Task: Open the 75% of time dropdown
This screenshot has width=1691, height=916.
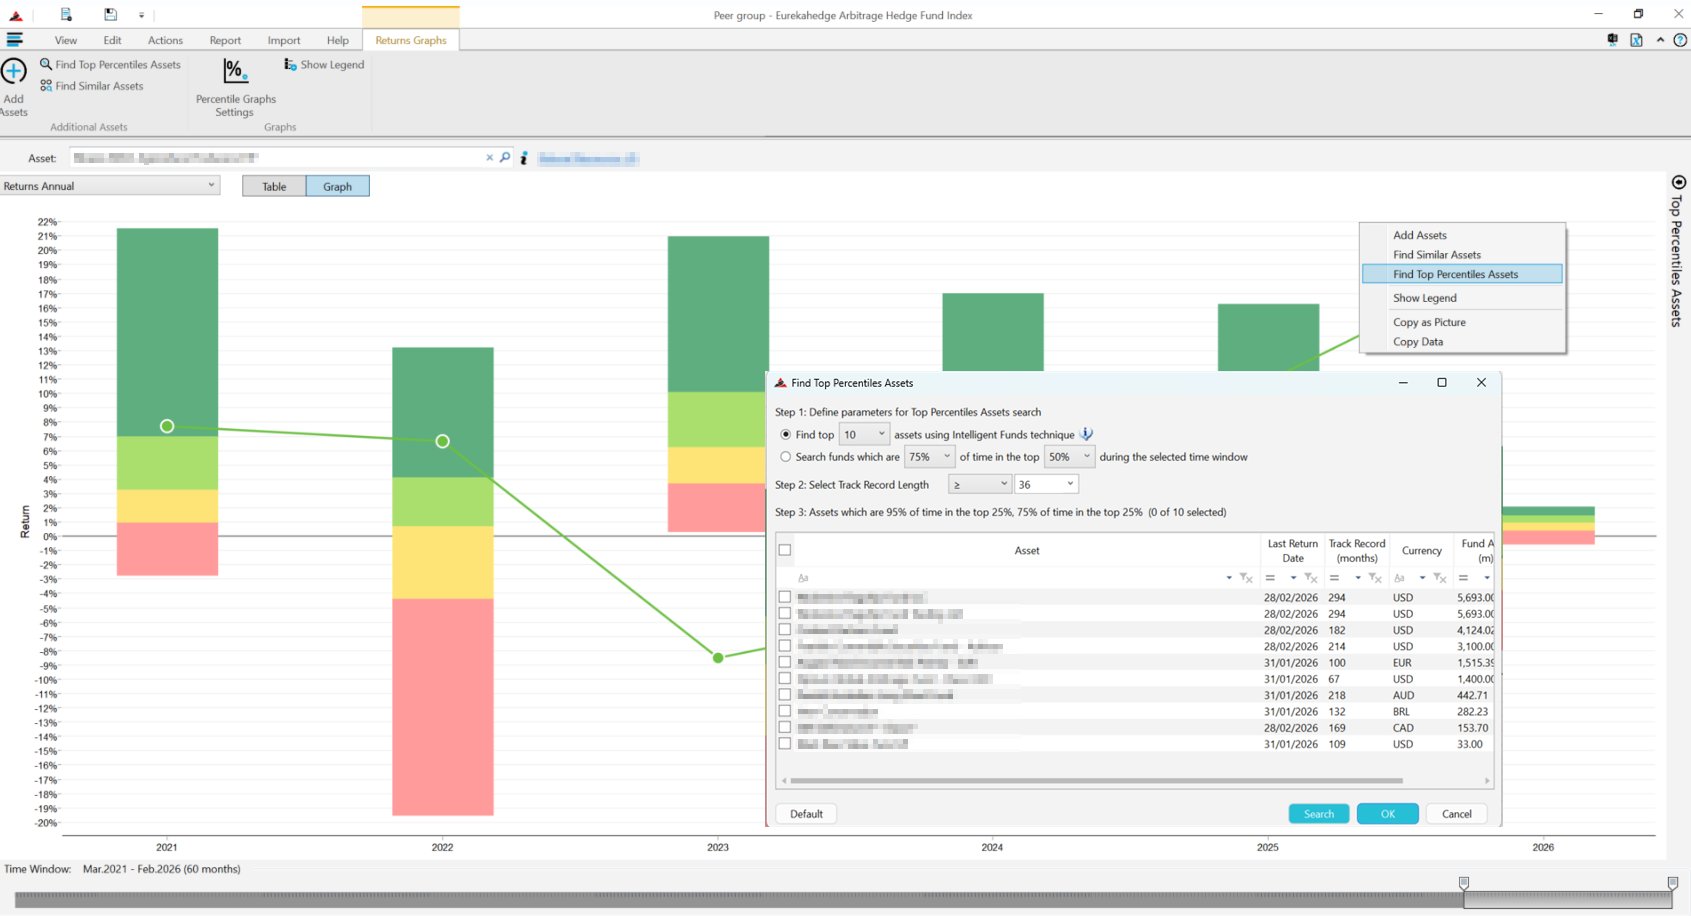Action: point(946,457)
